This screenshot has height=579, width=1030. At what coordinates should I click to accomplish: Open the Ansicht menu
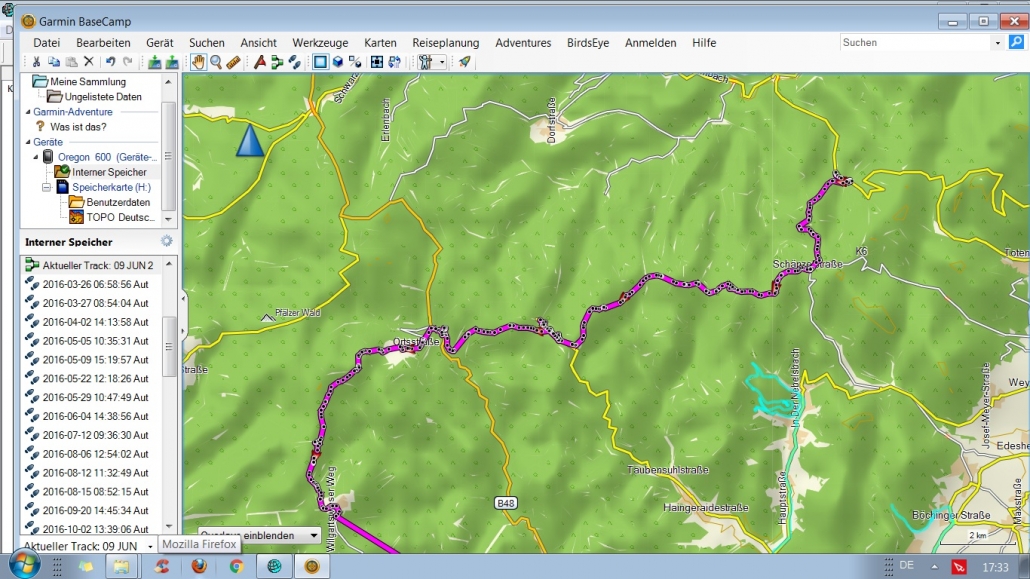[x=258, y=43]
